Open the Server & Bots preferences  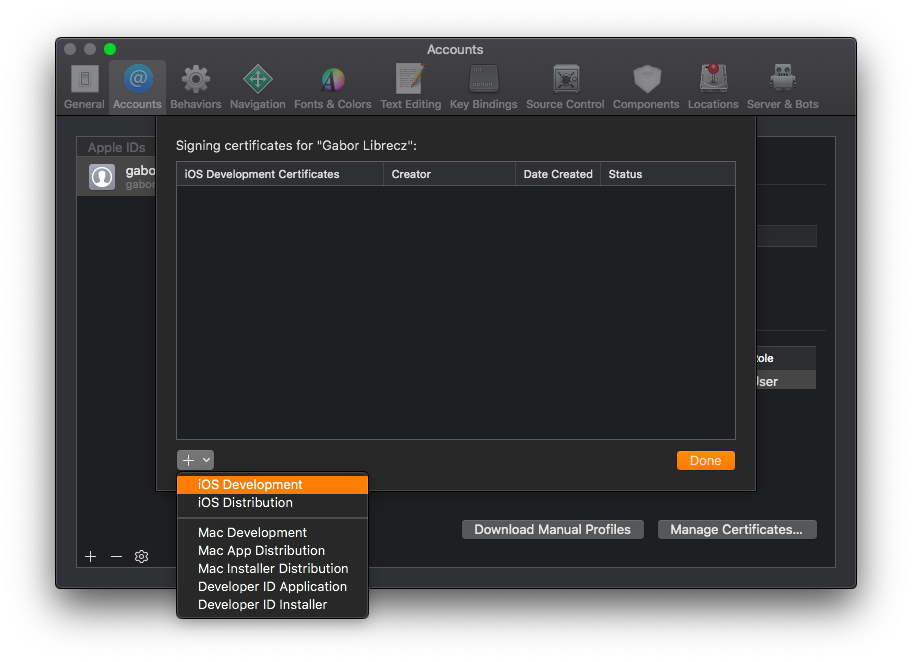[782, 87]
